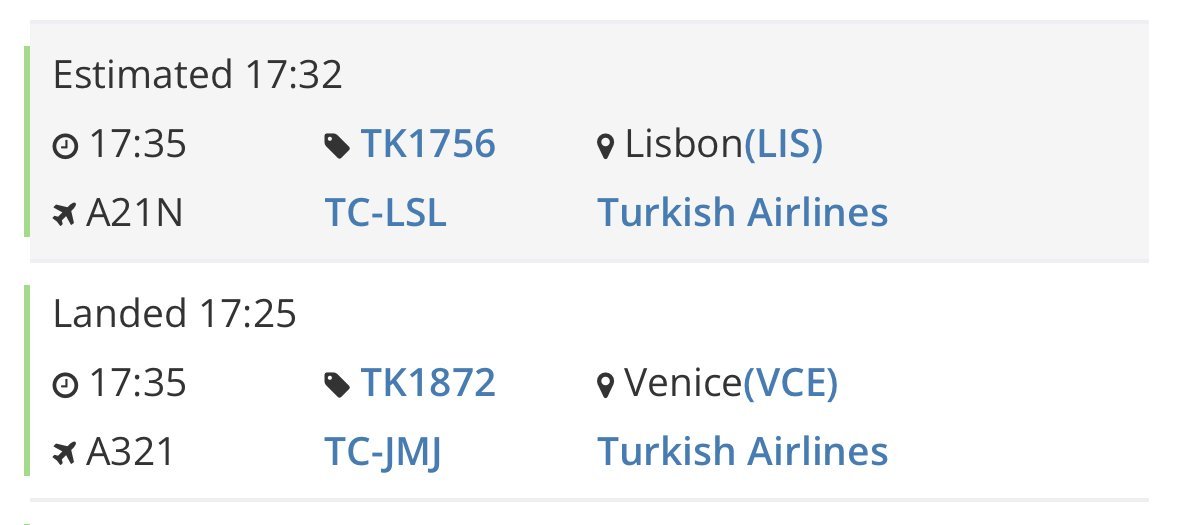Select the Estimated 17:32 status text
The width and height of the screenshot is (1179, 525).
(197, 76)
